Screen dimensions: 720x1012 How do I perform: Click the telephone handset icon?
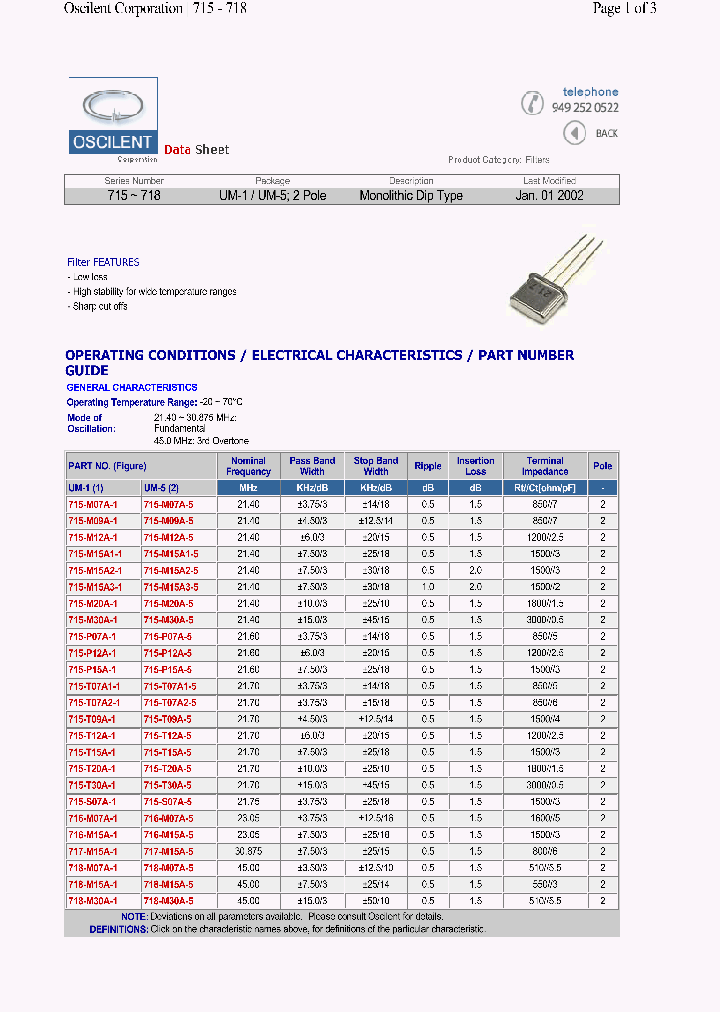click(532, 103)
